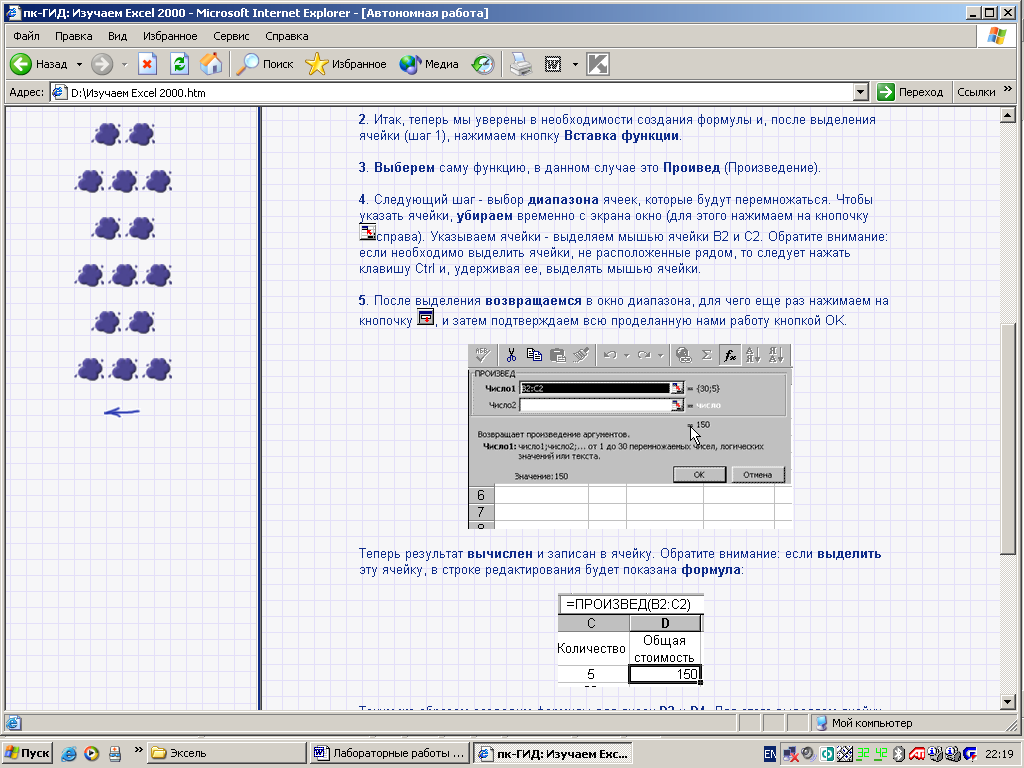Click the Windows flag logo in IE
This screenshot has height=768, width=1024.
click(997, 36)
